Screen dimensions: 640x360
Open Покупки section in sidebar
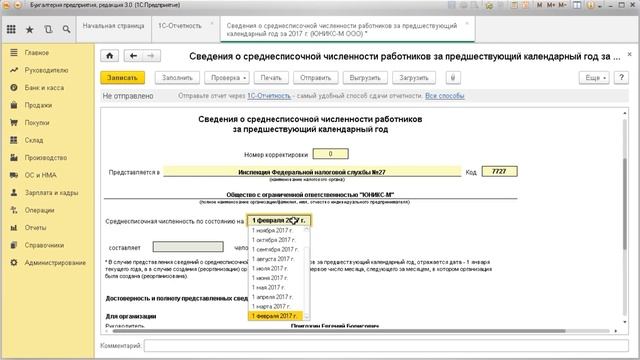coord(36,123)
